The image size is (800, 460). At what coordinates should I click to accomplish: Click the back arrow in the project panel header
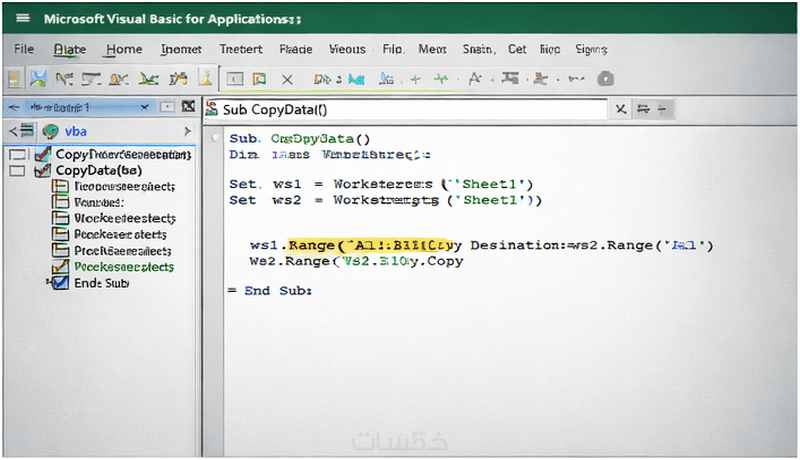click(14, 107)
